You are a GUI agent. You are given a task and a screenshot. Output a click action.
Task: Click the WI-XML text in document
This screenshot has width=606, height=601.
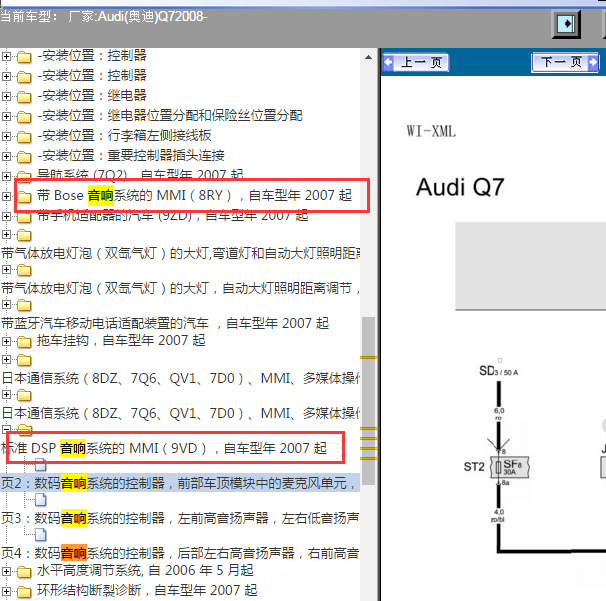coord(431,131)
